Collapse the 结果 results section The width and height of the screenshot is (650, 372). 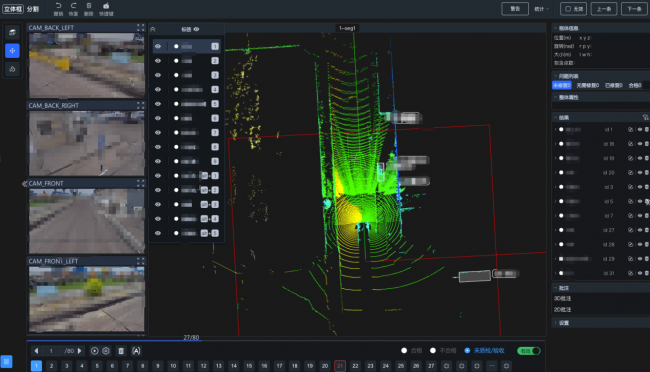[x=555, y=118]
